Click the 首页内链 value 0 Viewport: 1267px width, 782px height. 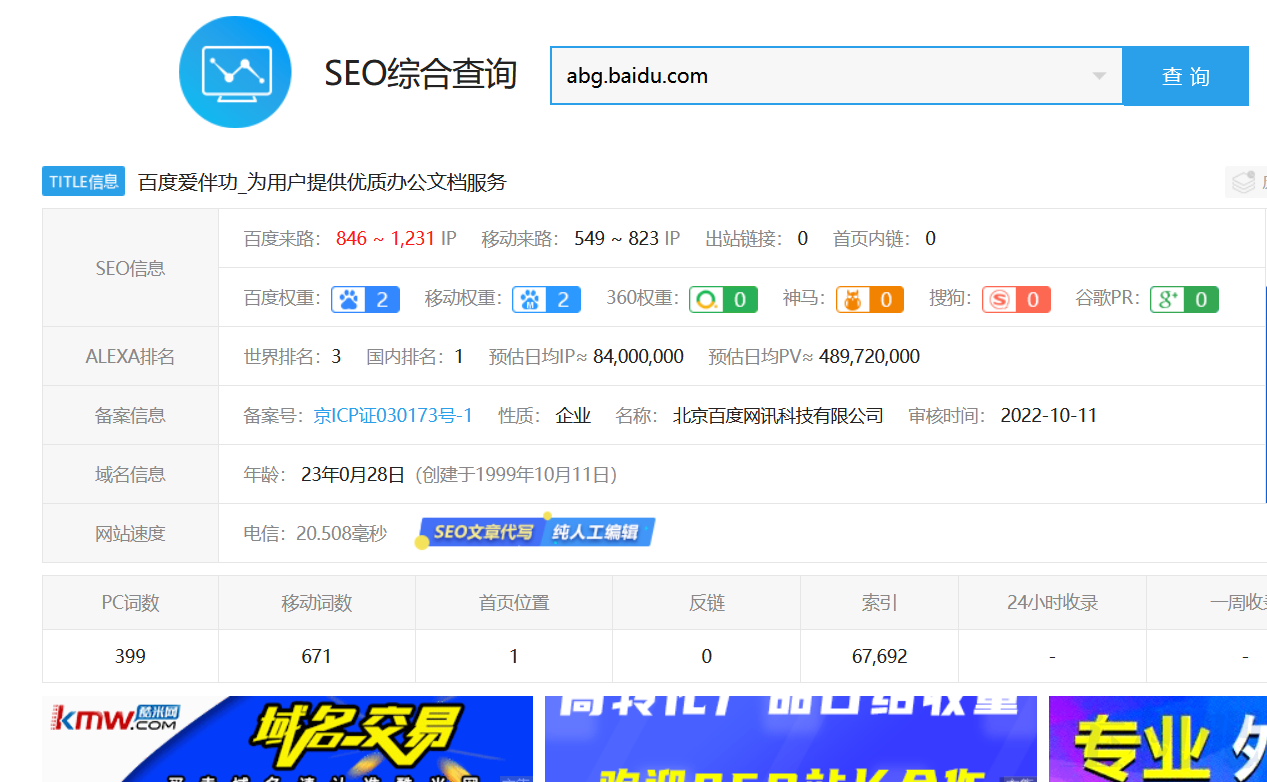(930, 238)
